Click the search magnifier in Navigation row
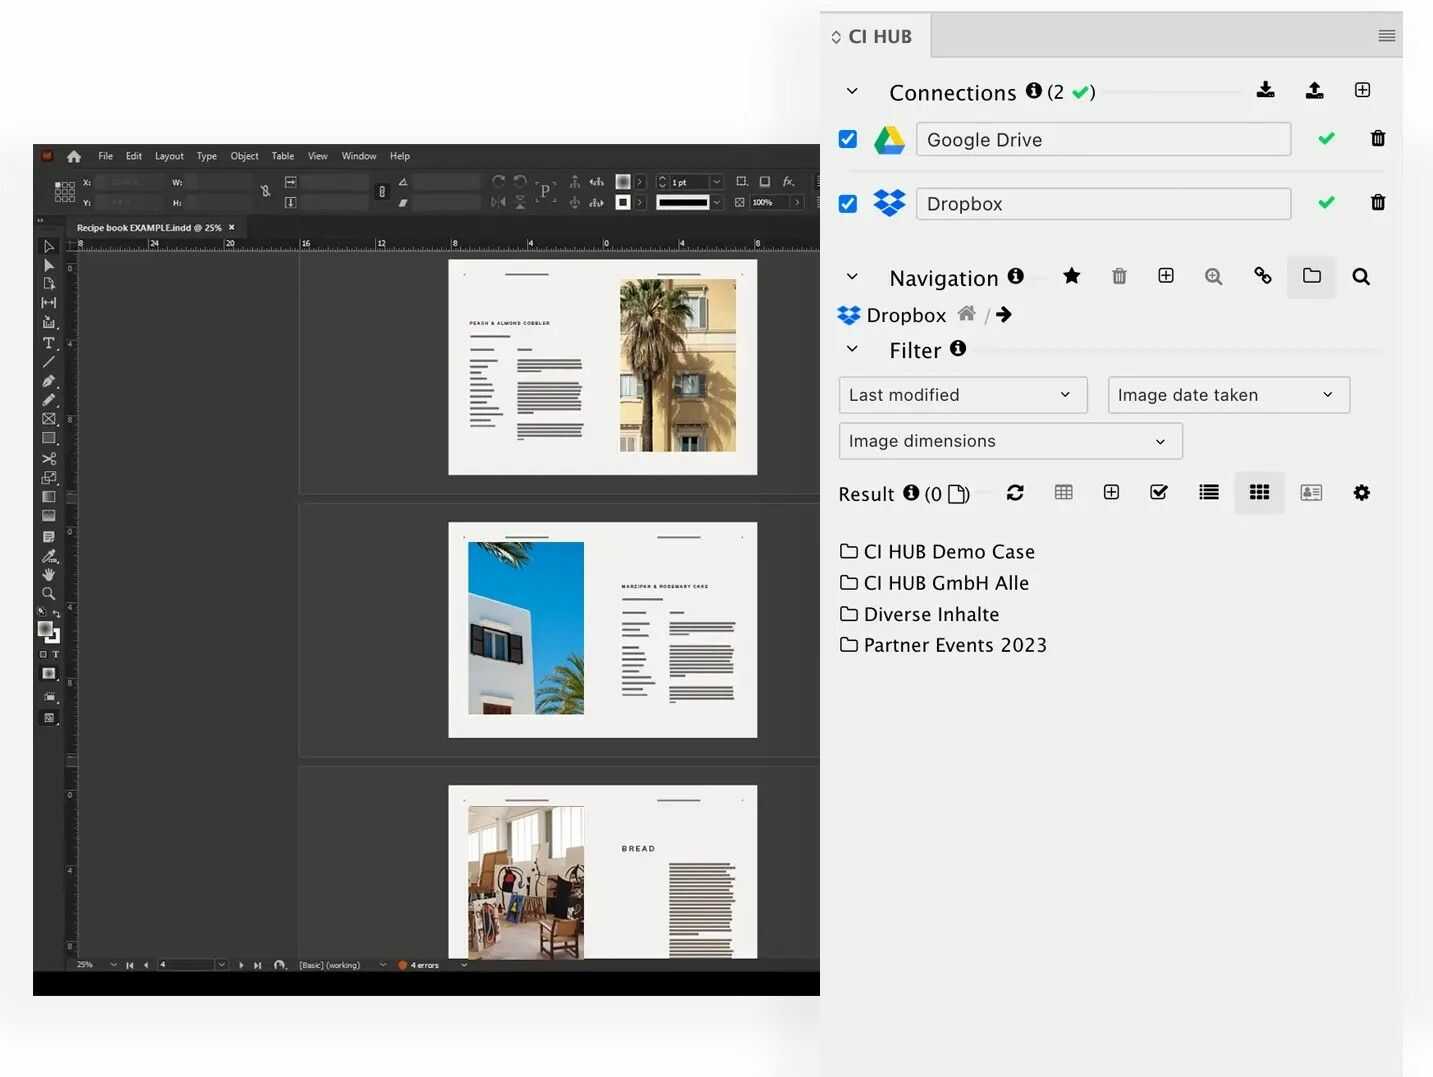Screen dimensions: 1433x1077 1360,277
